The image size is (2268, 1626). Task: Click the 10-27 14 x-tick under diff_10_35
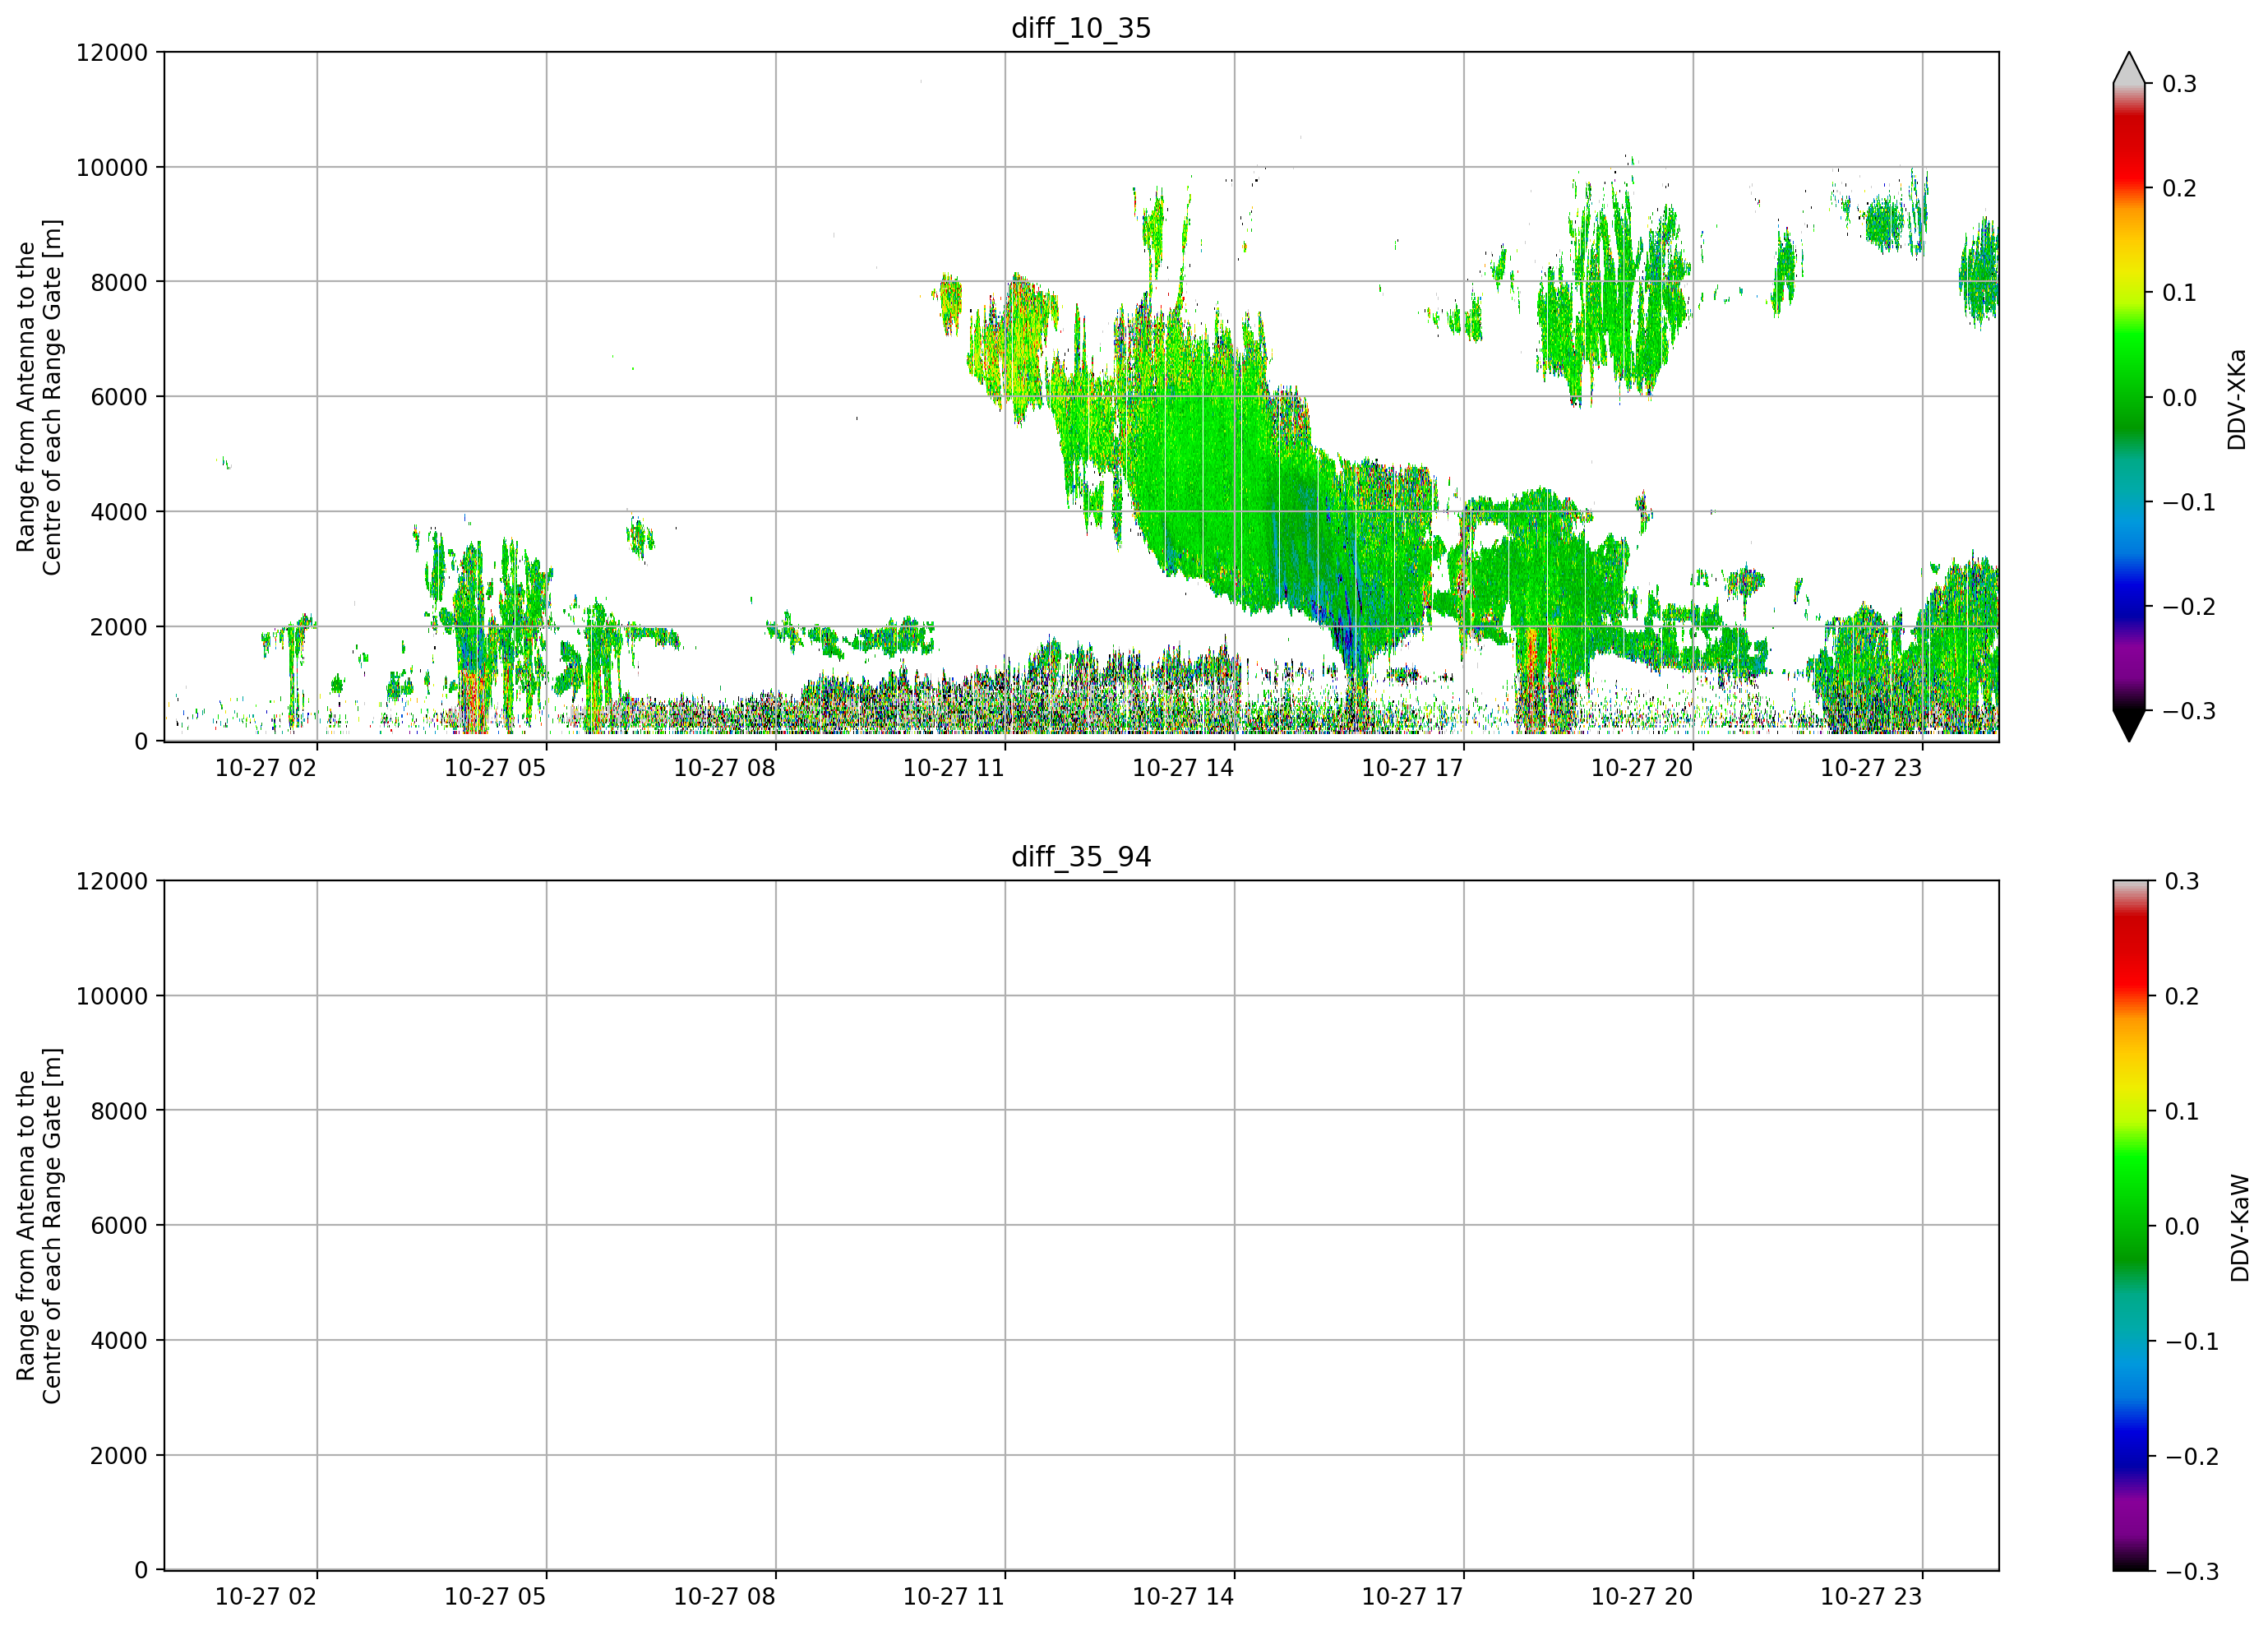click(x=1183, y=768)
